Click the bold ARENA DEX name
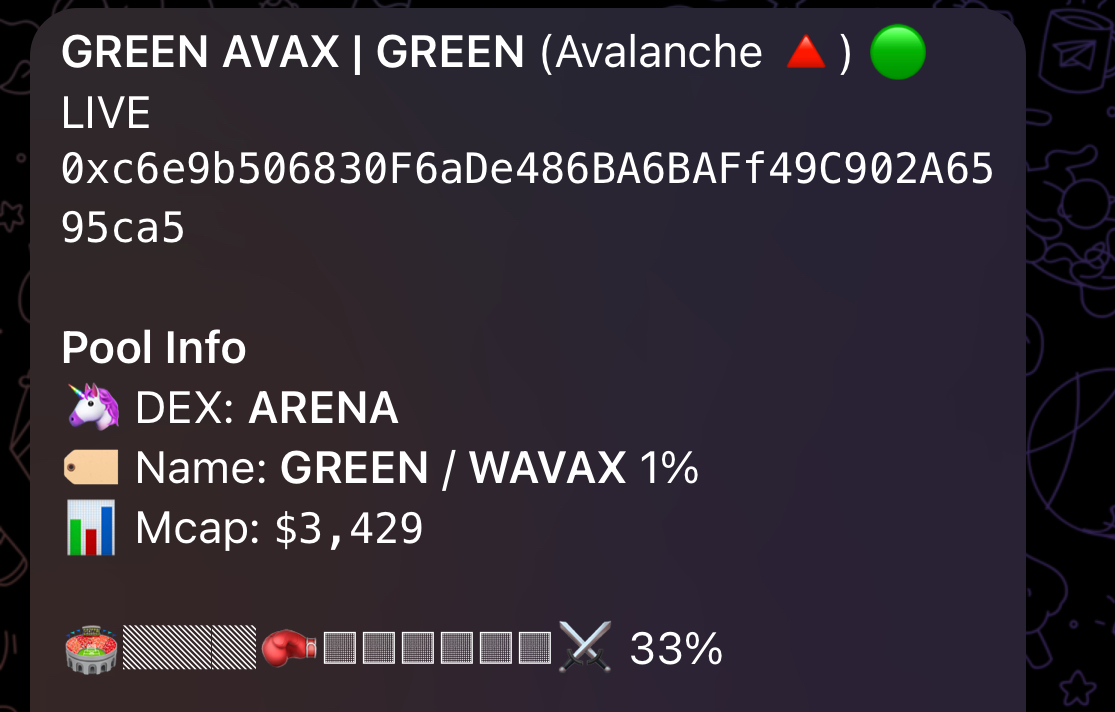Image resolution: width=1115 pixels, height=712 pixels. coord(323,408)
